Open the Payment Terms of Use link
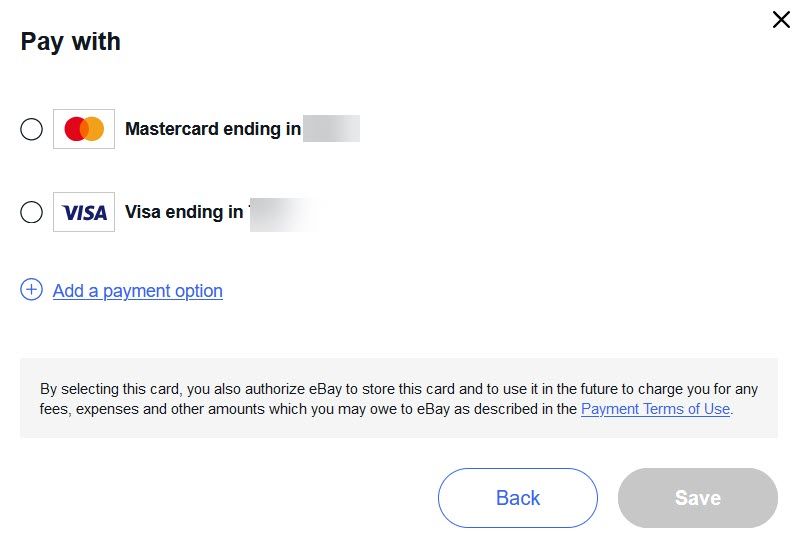 point(655,409)
